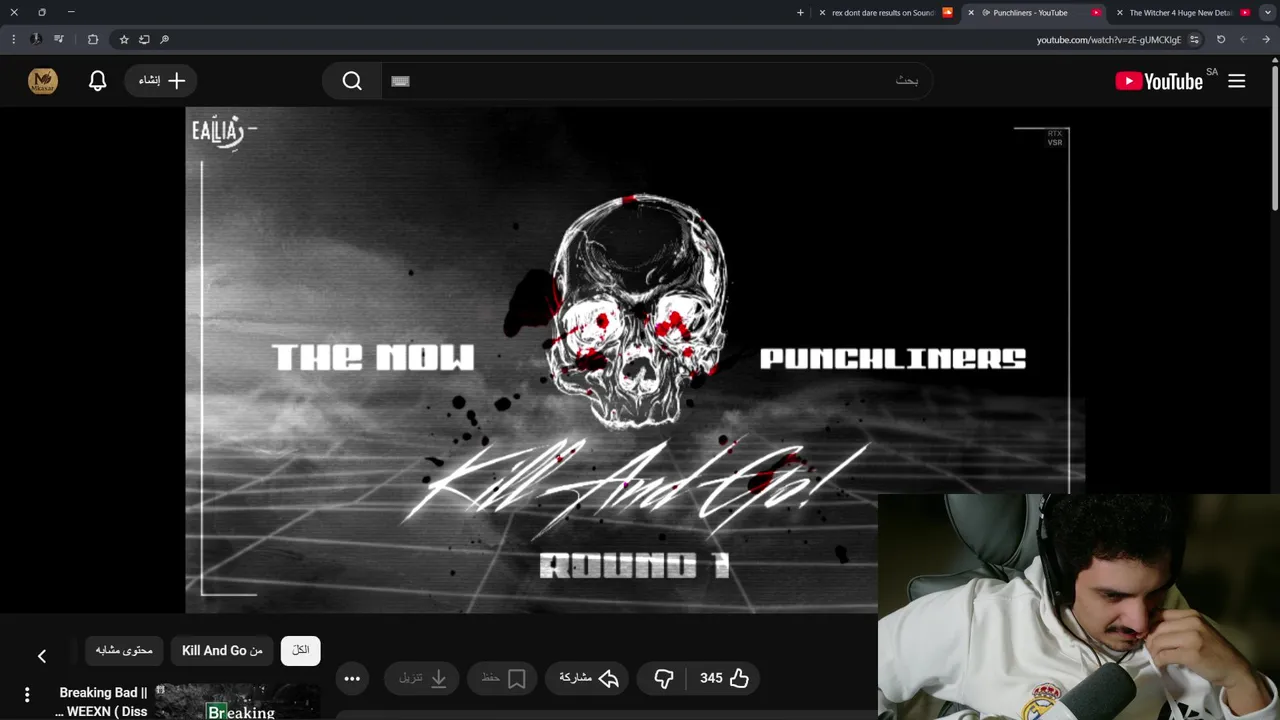Open the site information icon in address bar

pyautogui.click(x=1194, y=40)
